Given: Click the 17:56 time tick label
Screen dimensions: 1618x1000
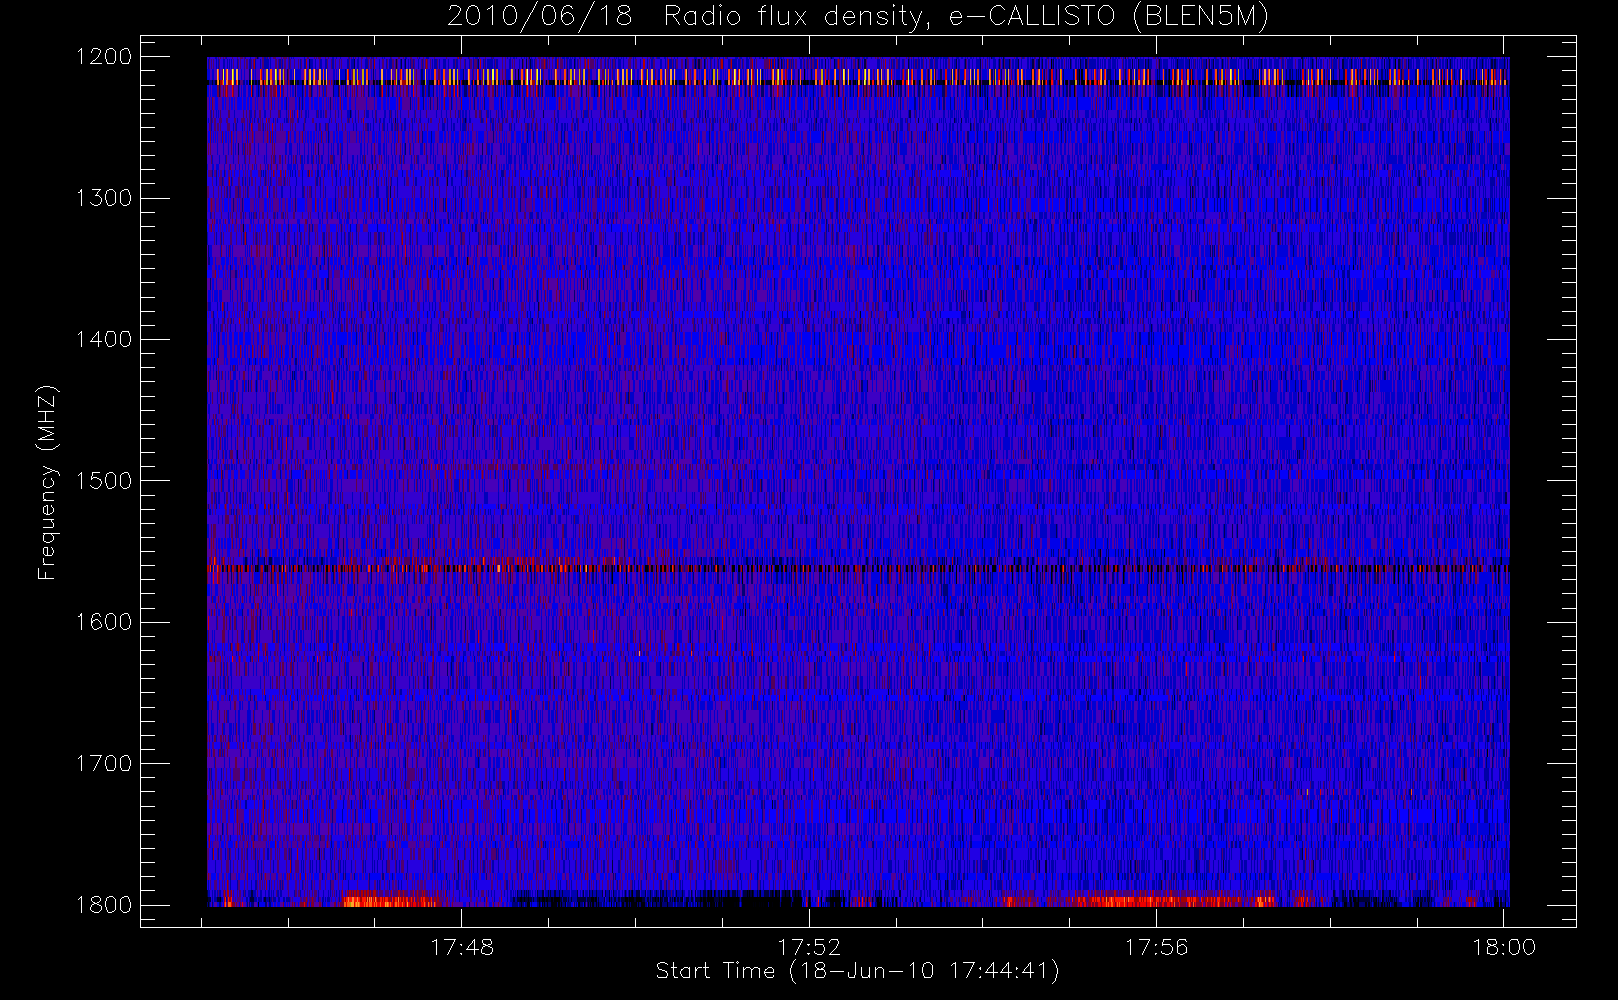Looking at the screenshot, I should coord(1157,947).
